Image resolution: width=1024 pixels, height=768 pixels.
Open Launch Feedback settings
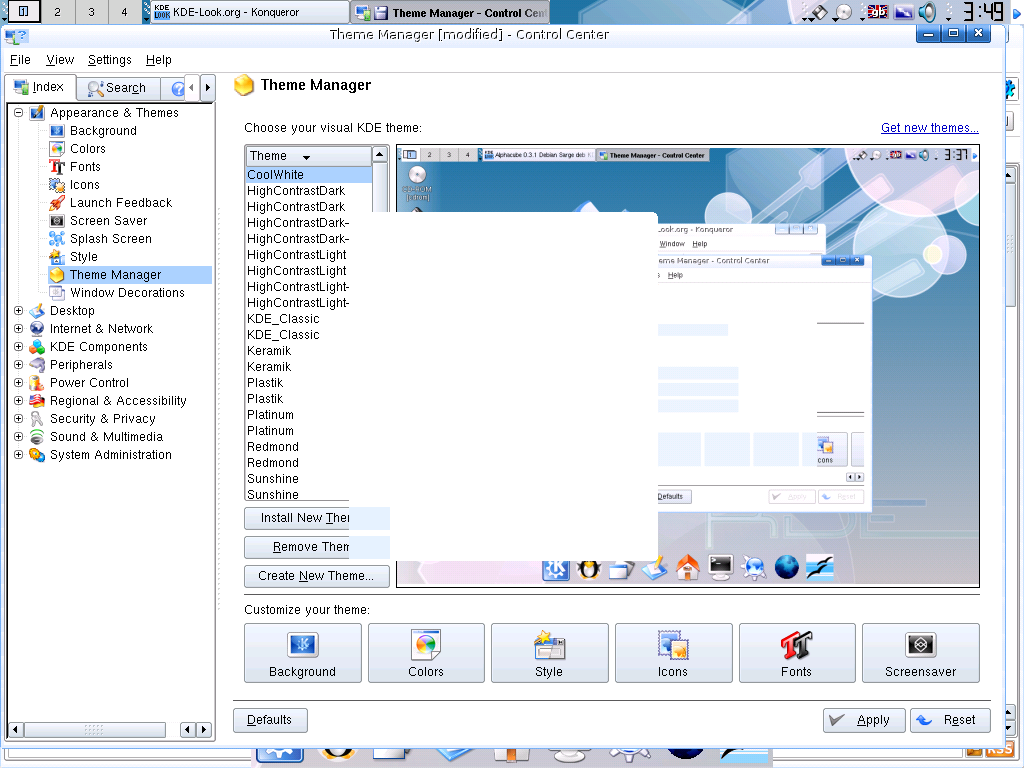[120, 202]
